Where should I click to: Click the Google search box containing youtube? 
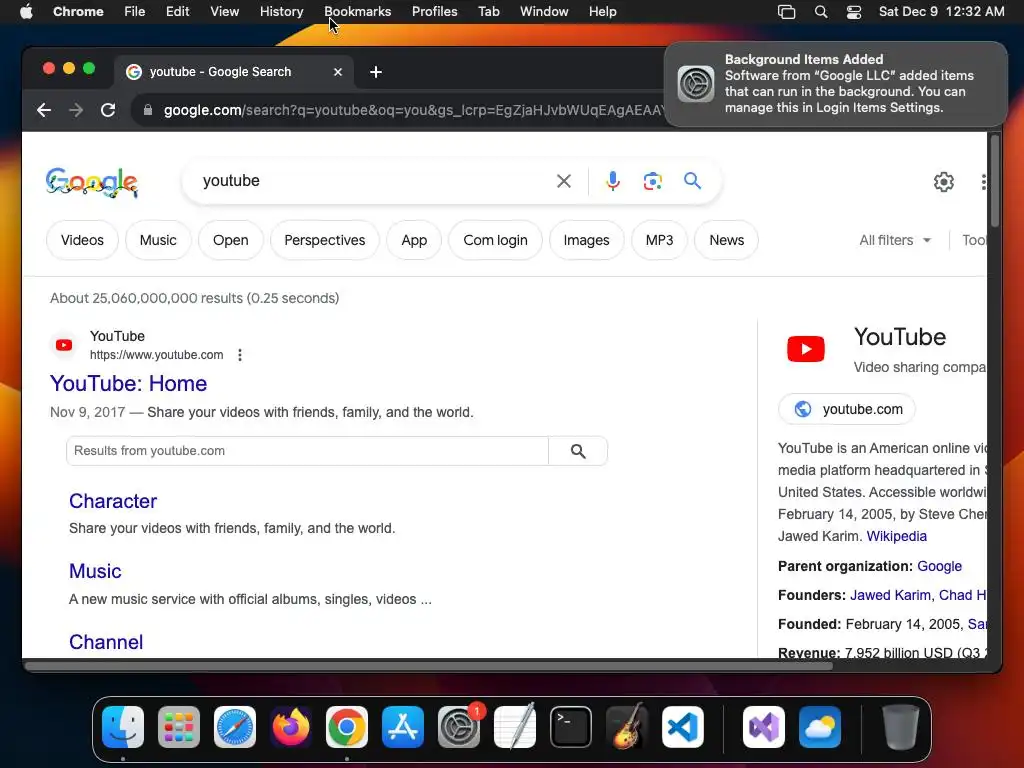point(372,181)
